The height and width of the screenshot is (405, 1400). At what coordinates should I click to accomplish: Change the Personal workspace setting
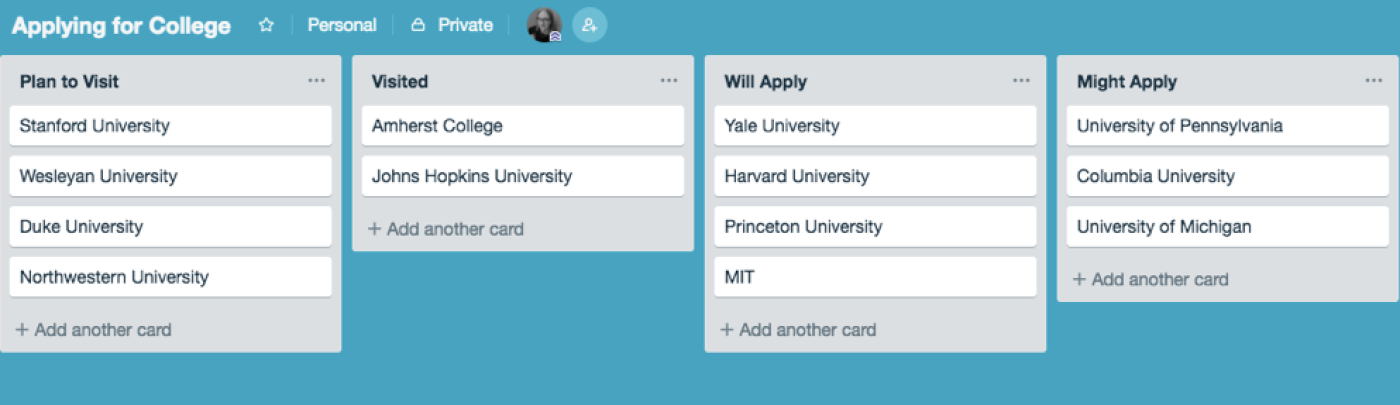342,26
